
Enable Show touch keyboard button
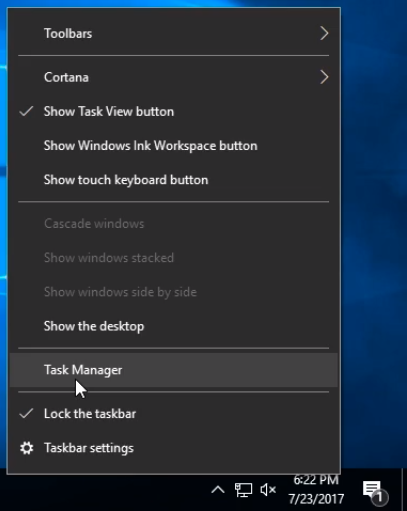point(174,180)
